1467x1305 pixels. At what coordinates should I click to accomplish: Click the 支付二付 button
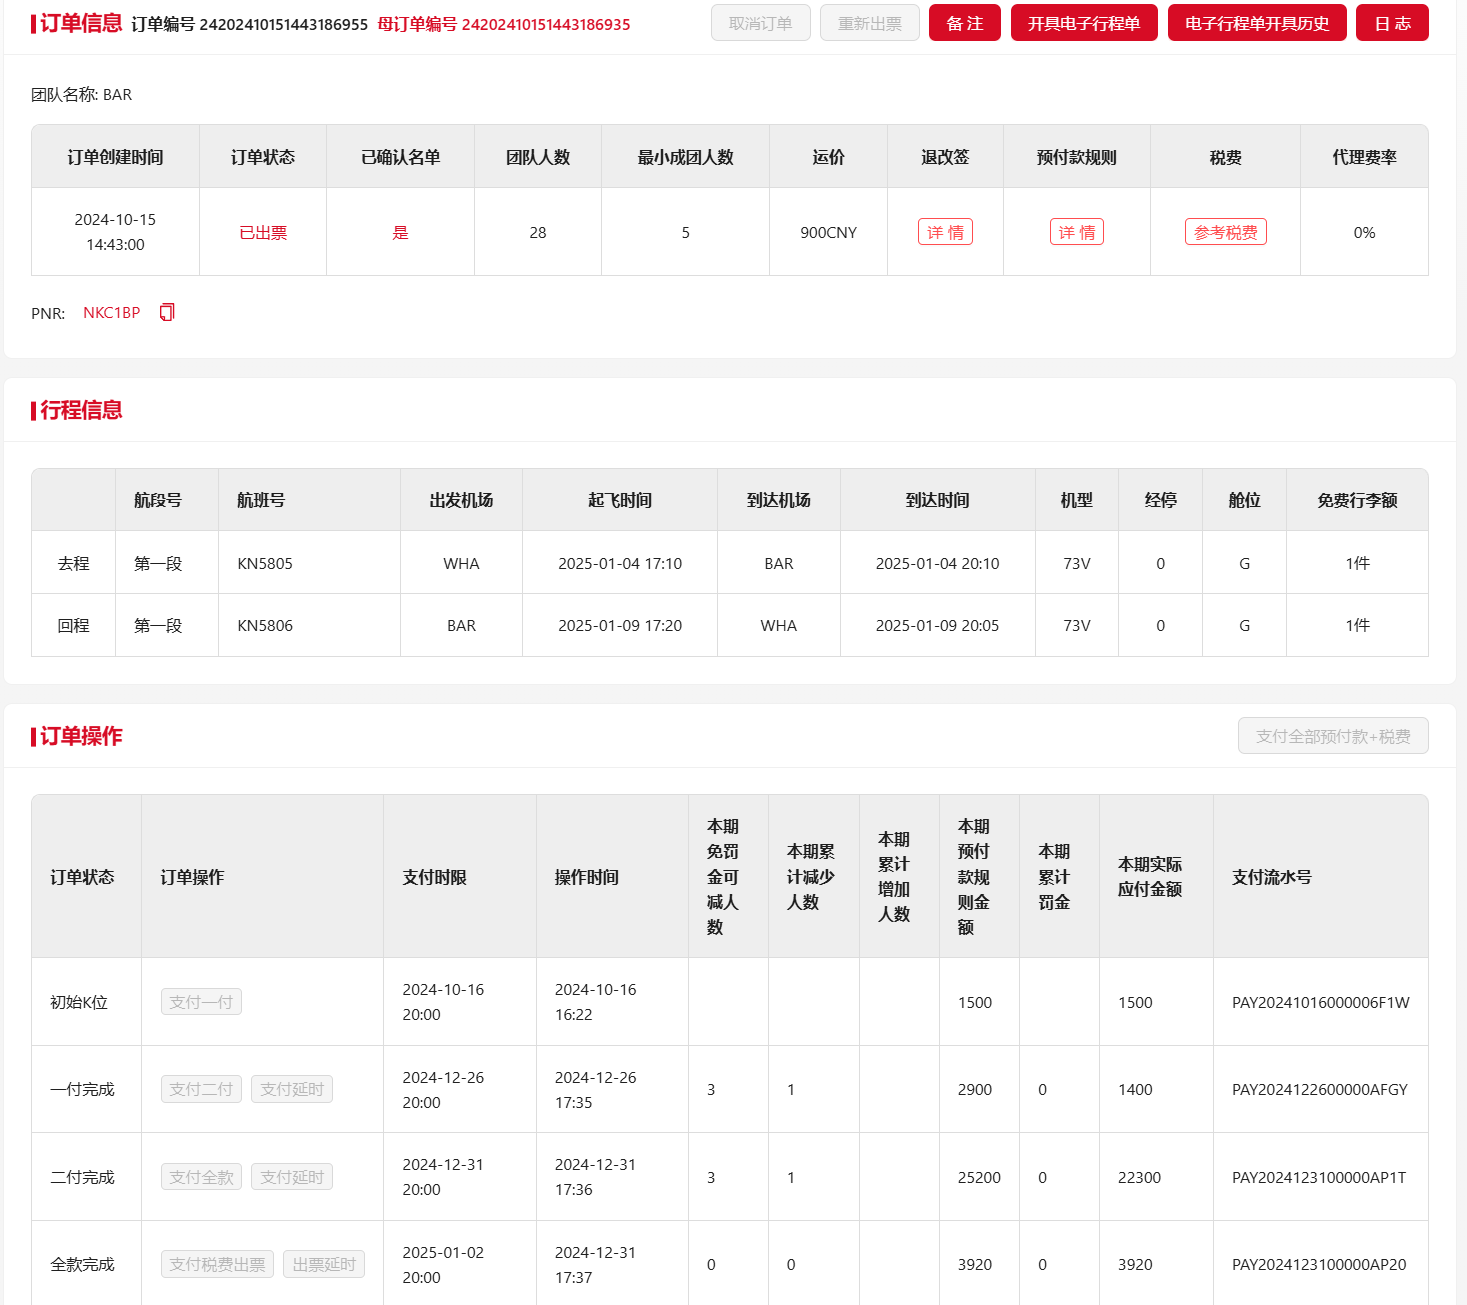(x=201, y=1089)
